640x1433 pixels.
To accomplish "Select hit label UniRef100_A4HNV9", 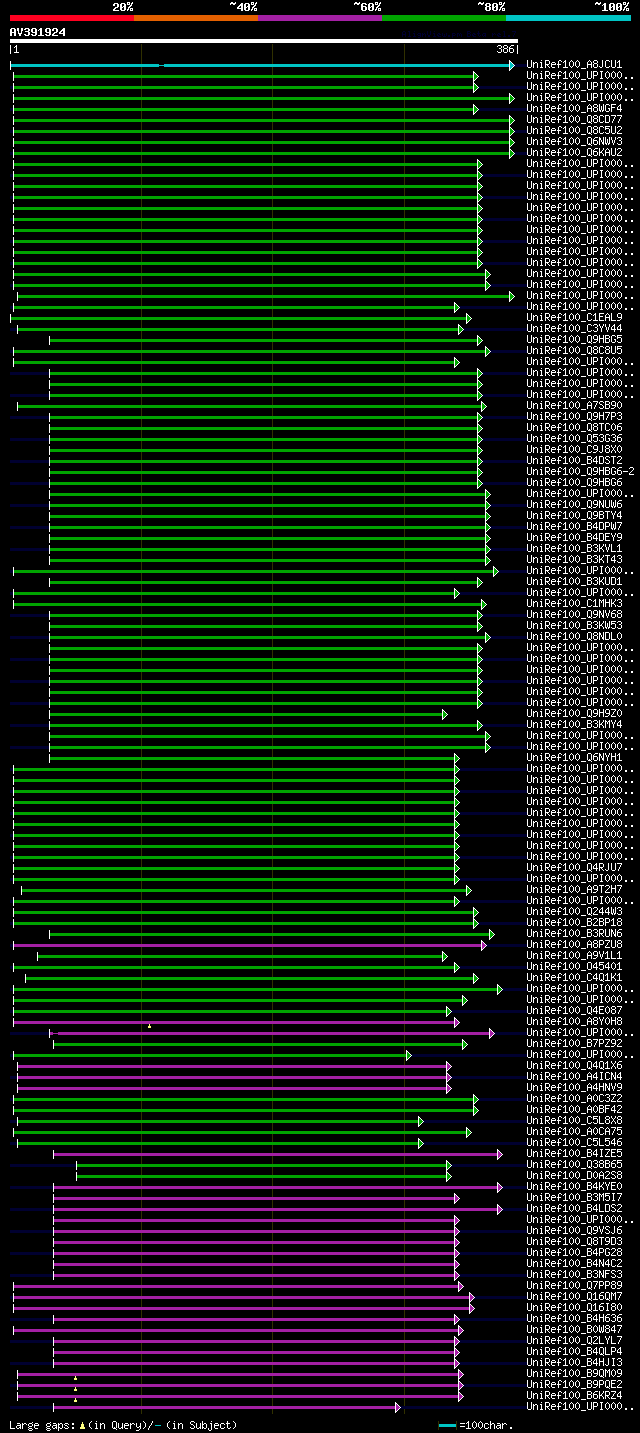I will coord(575,1088).
